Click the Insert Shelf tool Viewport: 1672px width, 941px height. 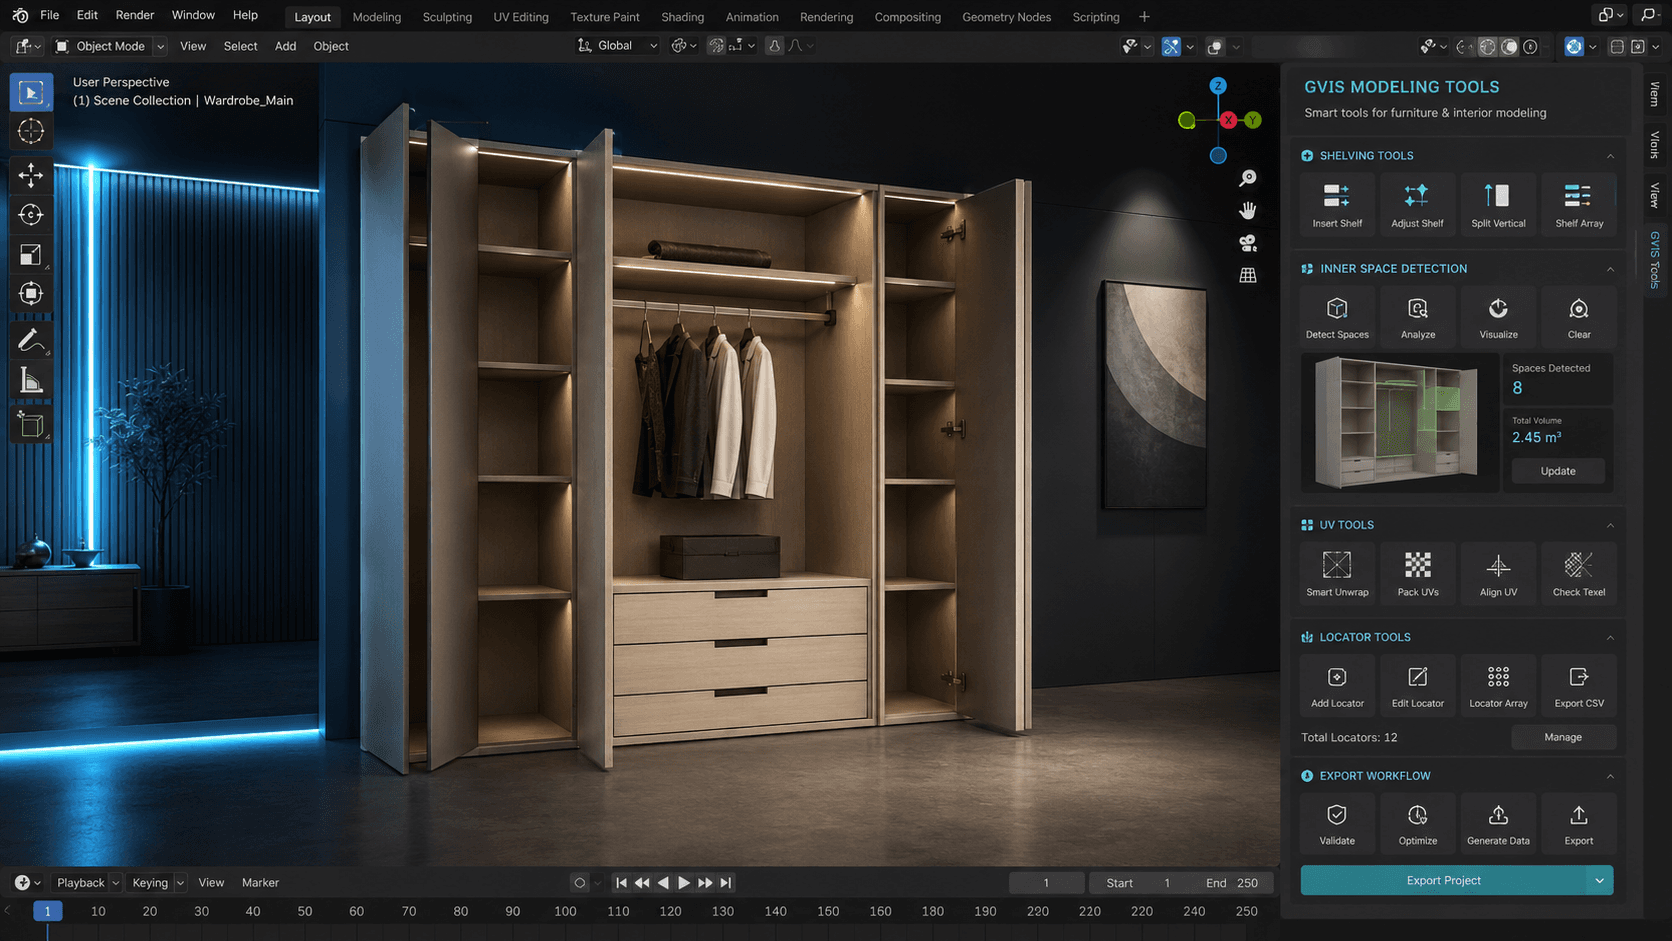click(x=1337, y=205)
